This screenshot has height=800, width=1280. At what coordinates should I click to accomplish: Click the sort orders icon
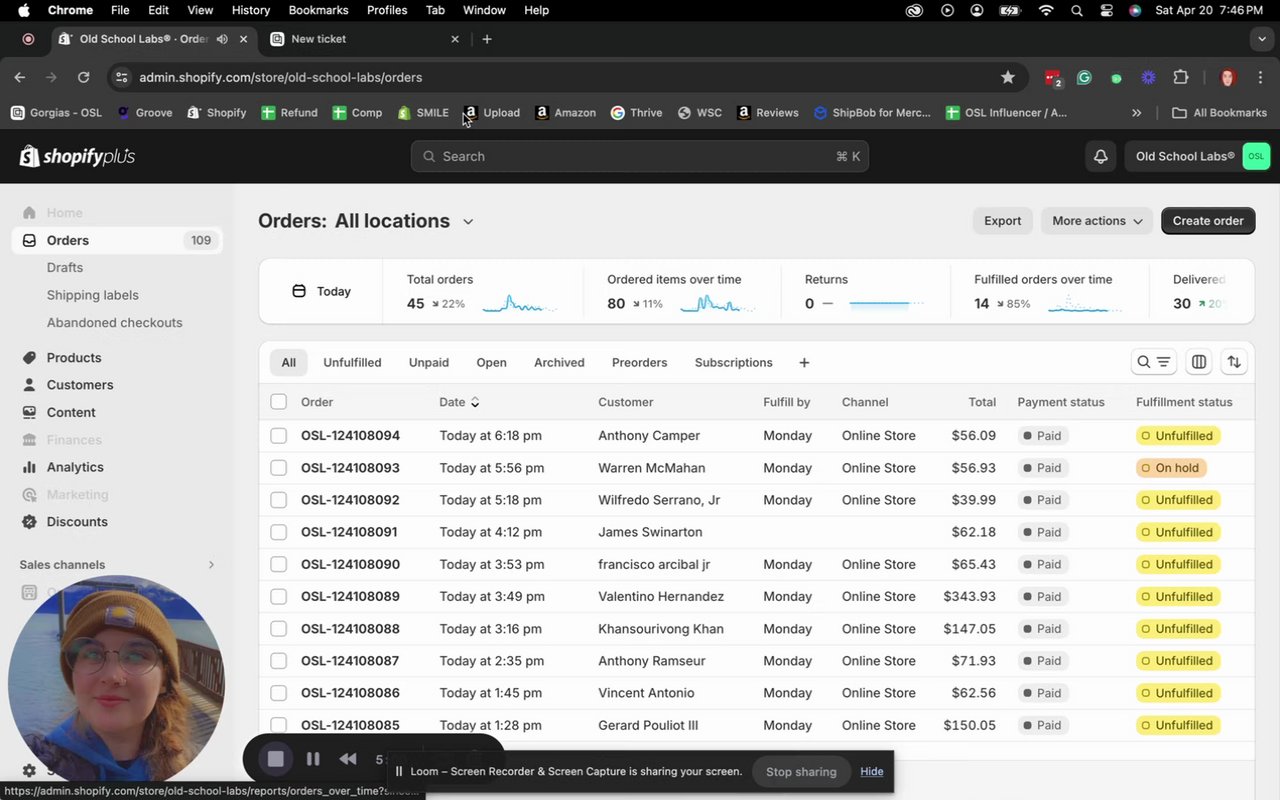pos(1234,362)
